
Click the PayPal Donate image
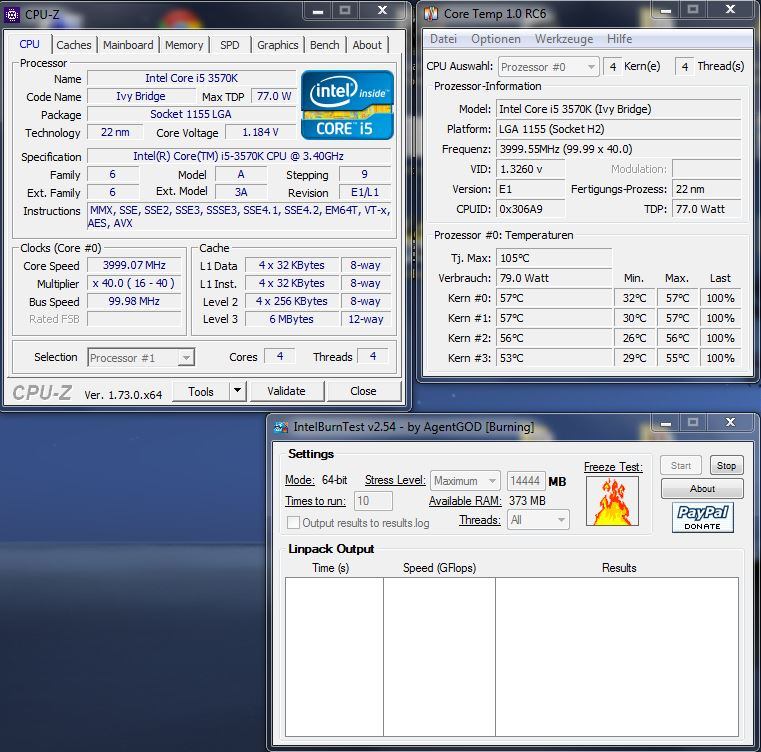(x=702, y=518)
